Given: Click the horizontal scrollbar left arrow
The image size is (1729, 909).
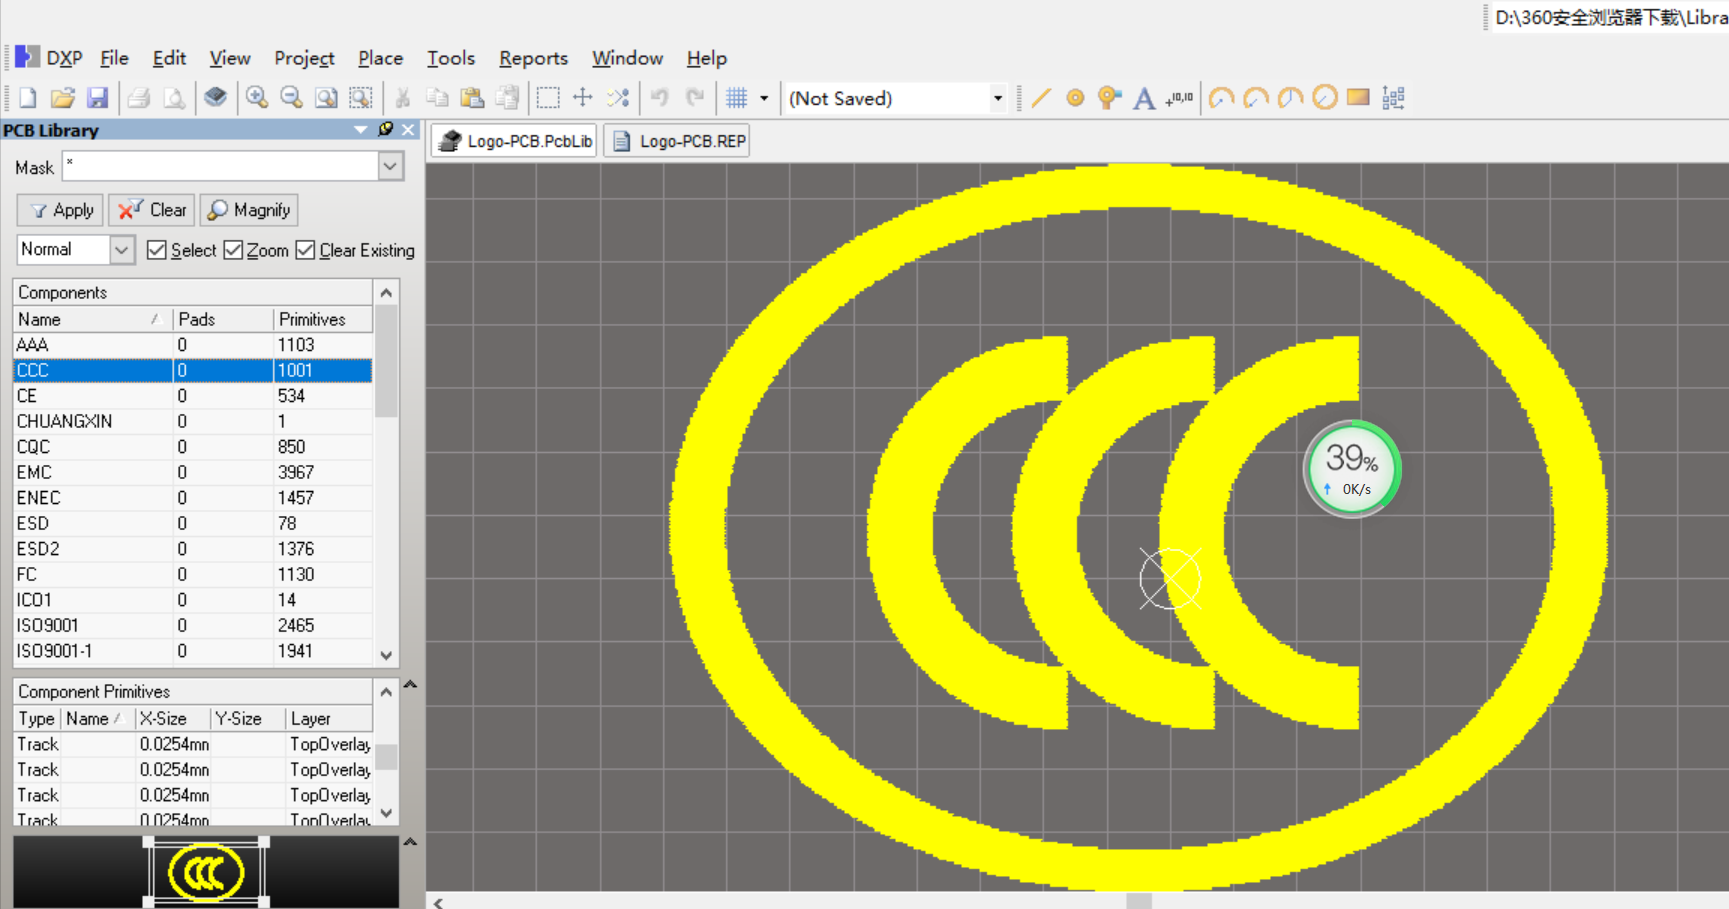Looking at the screenshot, I should (x=438, y=901).
